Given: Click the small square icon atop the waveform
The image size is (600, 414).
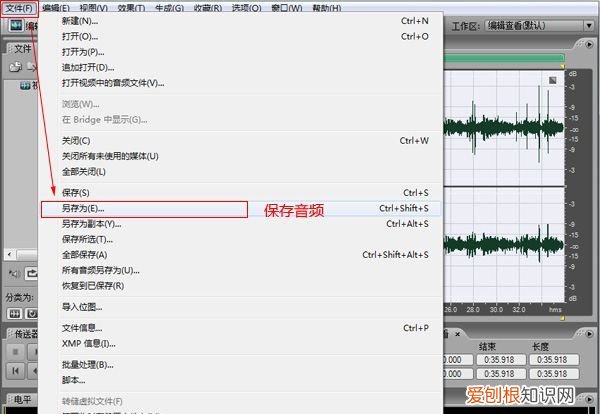Looking at the screenshot, I should (x=553, y=80).
